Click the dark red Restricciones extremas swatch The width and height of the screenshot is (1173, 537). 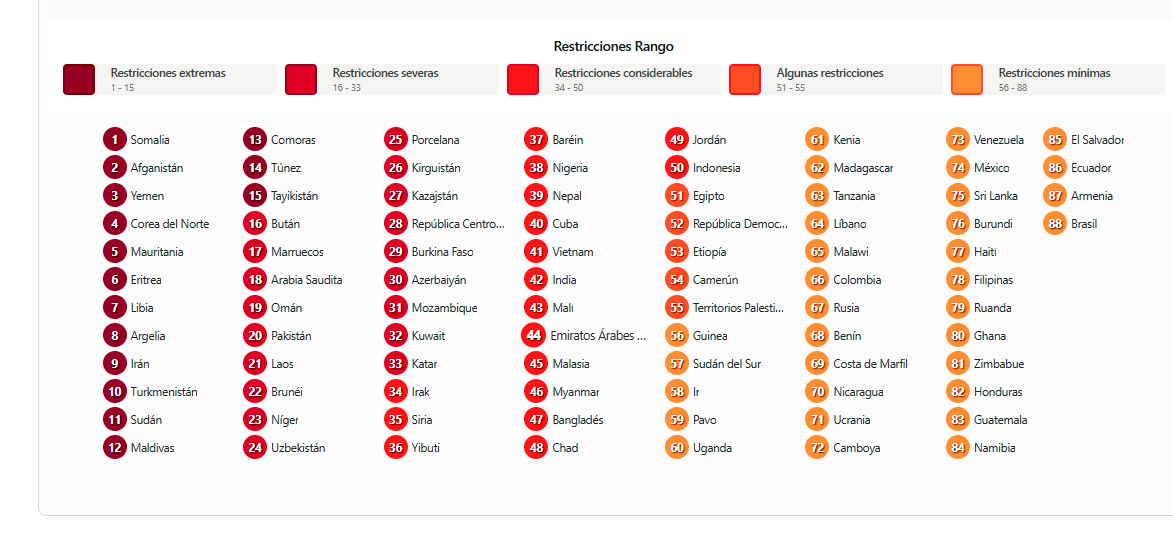pos(79,80)
